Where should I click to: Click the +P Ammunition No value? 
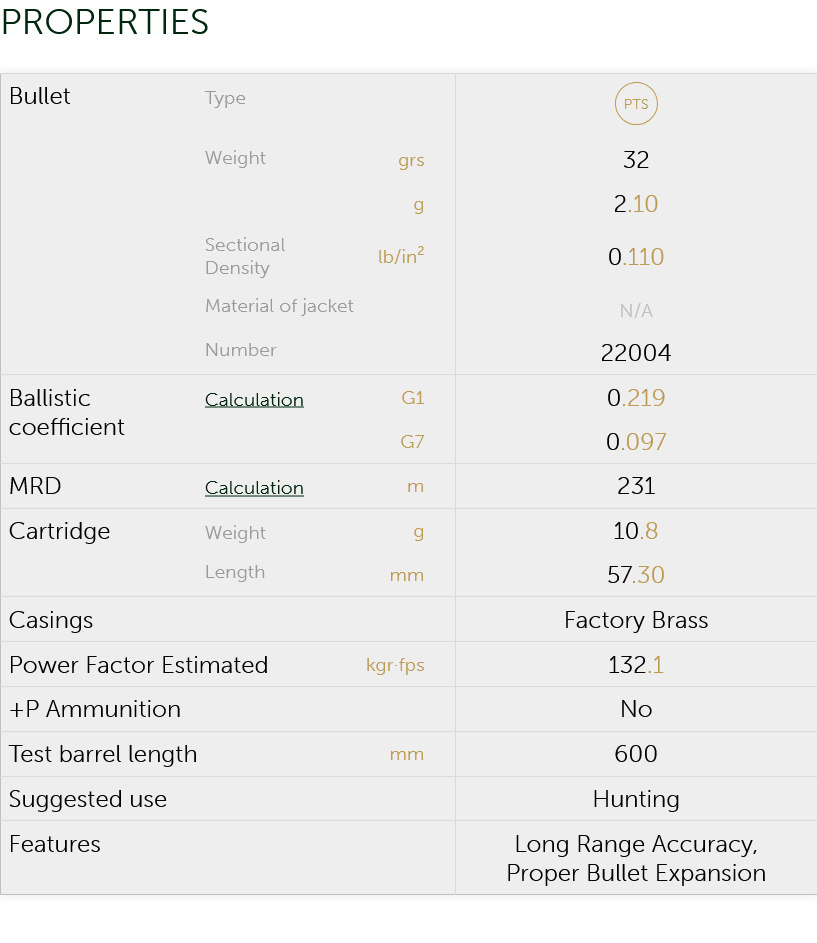636,709
